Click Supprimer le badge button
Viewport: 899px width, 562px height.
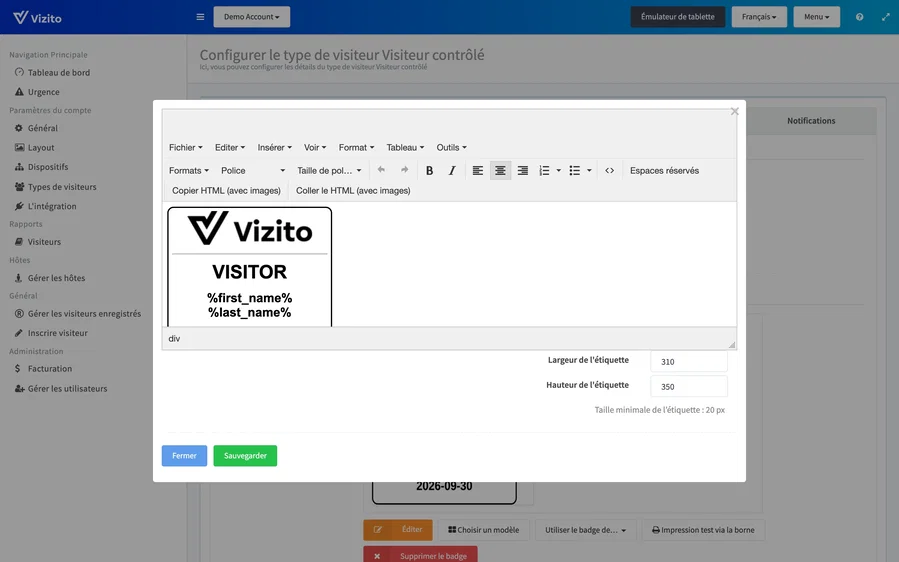tap(420, 556)
